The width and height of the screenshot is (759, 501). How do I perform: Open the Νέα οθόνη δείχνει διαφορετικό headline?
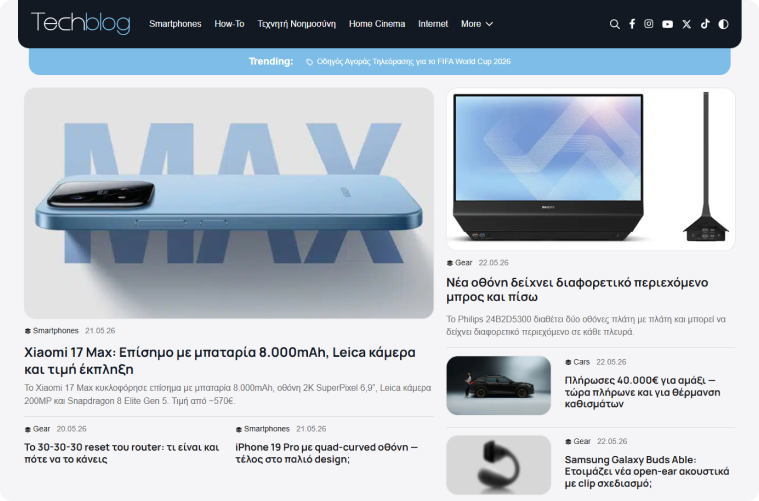577,289
